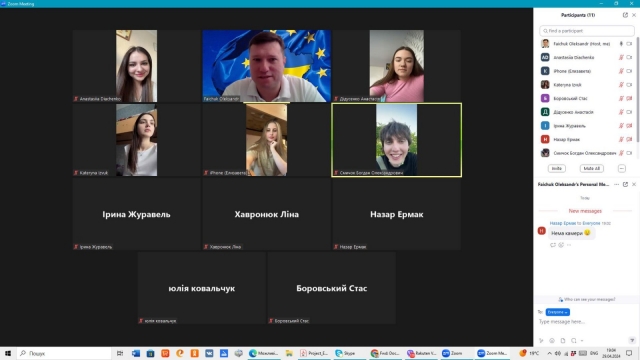Open more actions for chat message
Image resolution: width=640 pixels, height=360 pixels.
(x=569, y=245)
